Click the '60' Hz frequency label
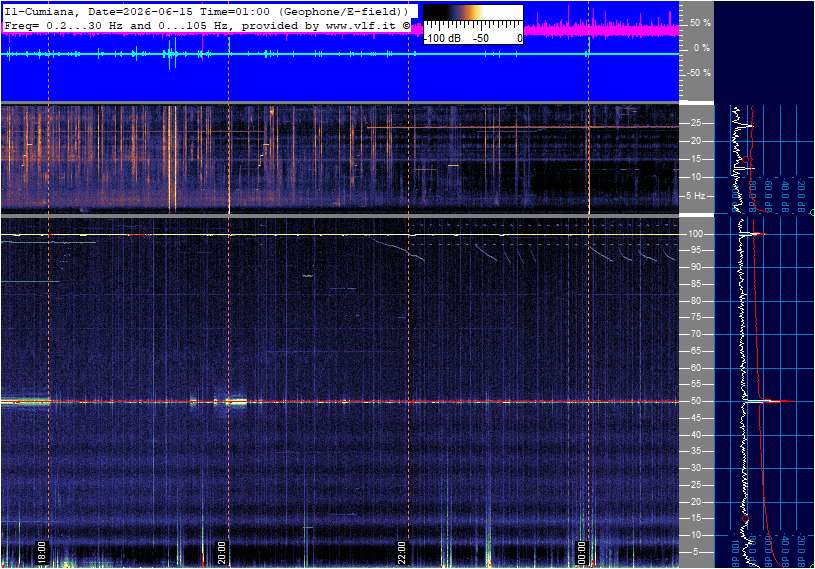The width and height of the screenshot is (815, 569). [695, 368]
